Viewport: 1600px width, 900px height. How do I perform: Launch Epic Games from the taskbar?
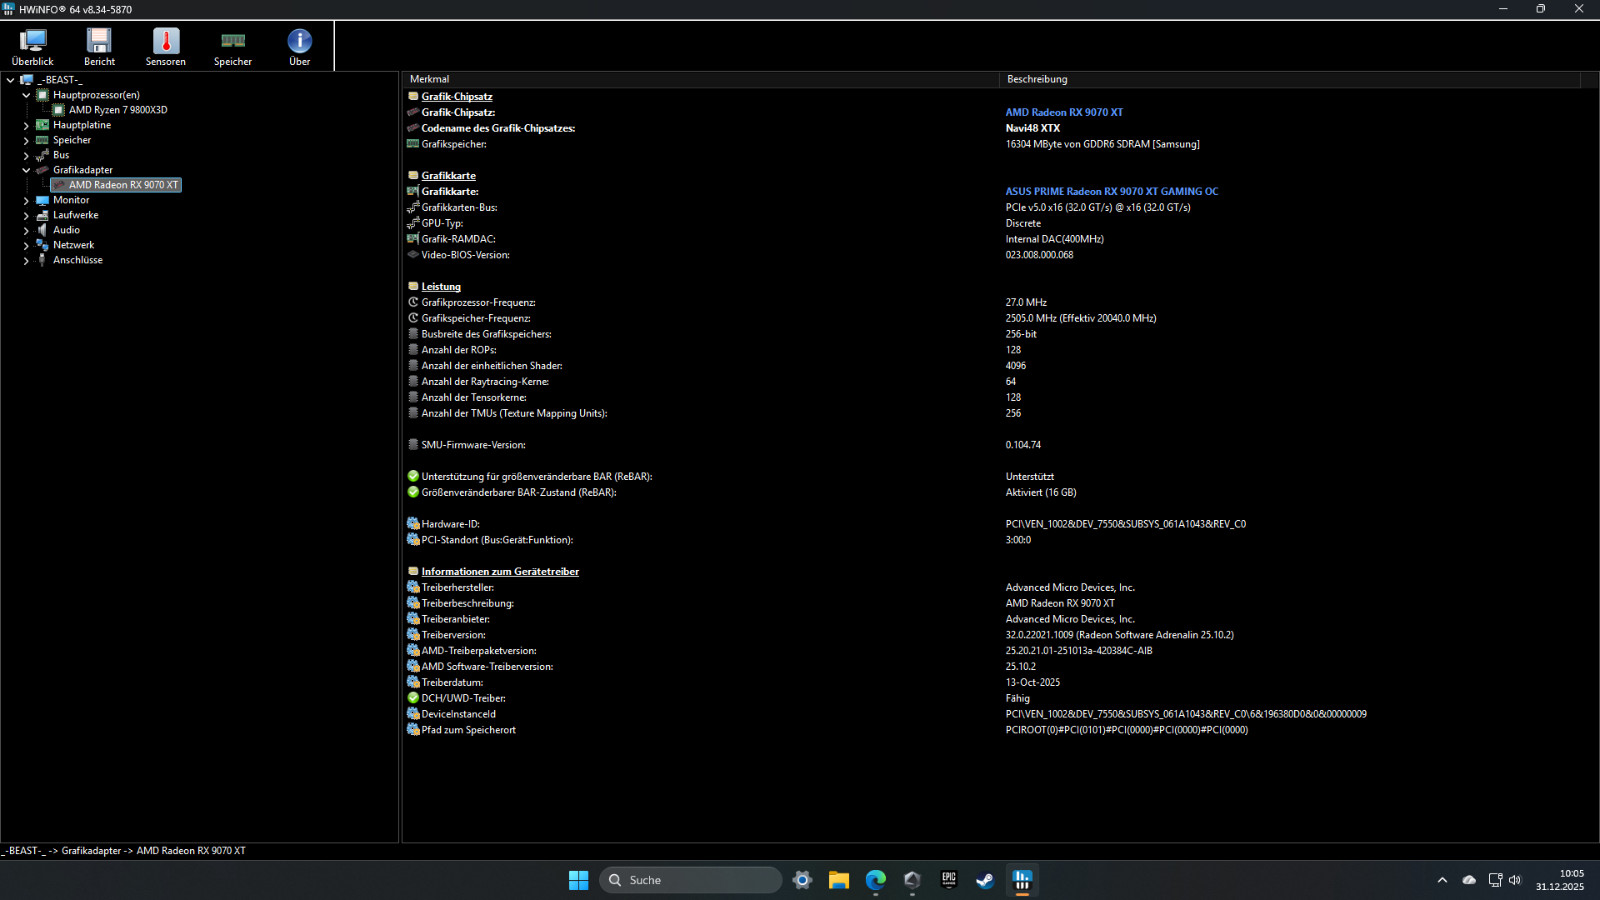[x=949, y=880]
